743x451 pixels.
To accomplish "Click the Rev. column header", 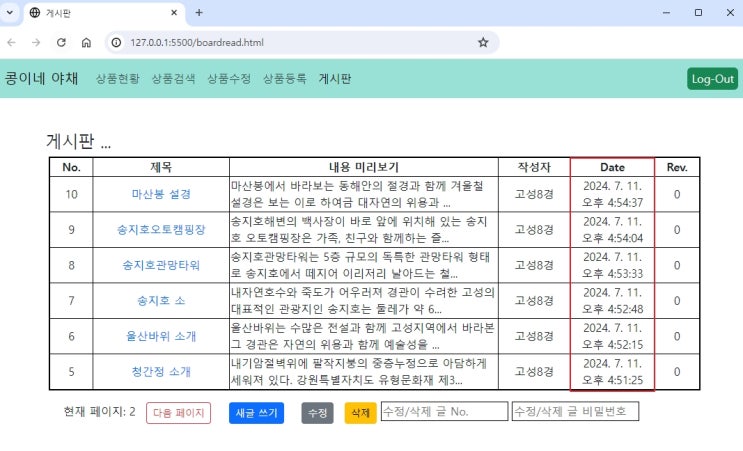I will point(677,167).
